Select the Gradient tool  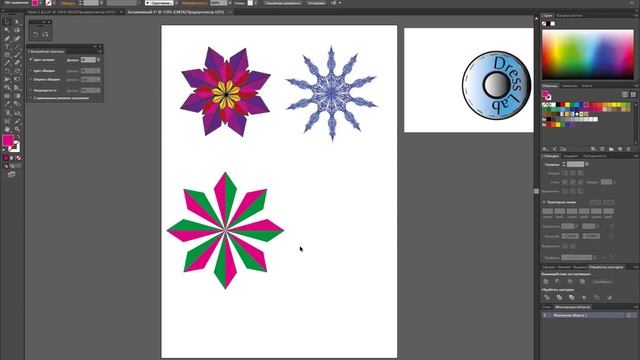point(17,96)
